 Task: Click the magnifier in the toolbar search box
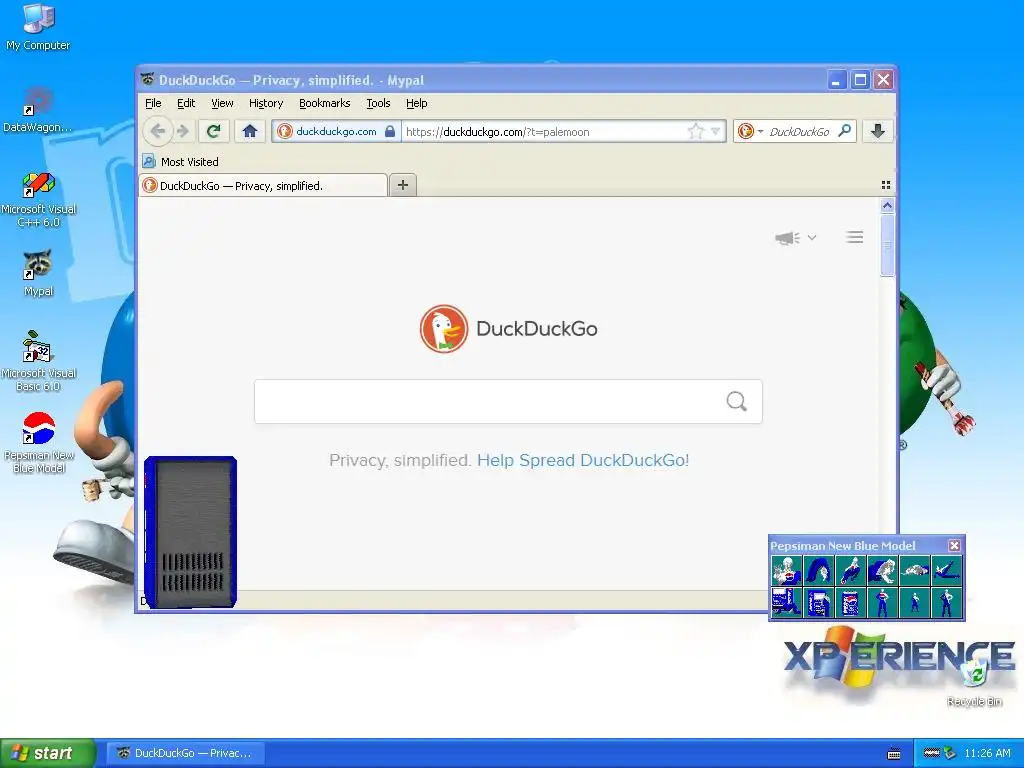[844, 131]
